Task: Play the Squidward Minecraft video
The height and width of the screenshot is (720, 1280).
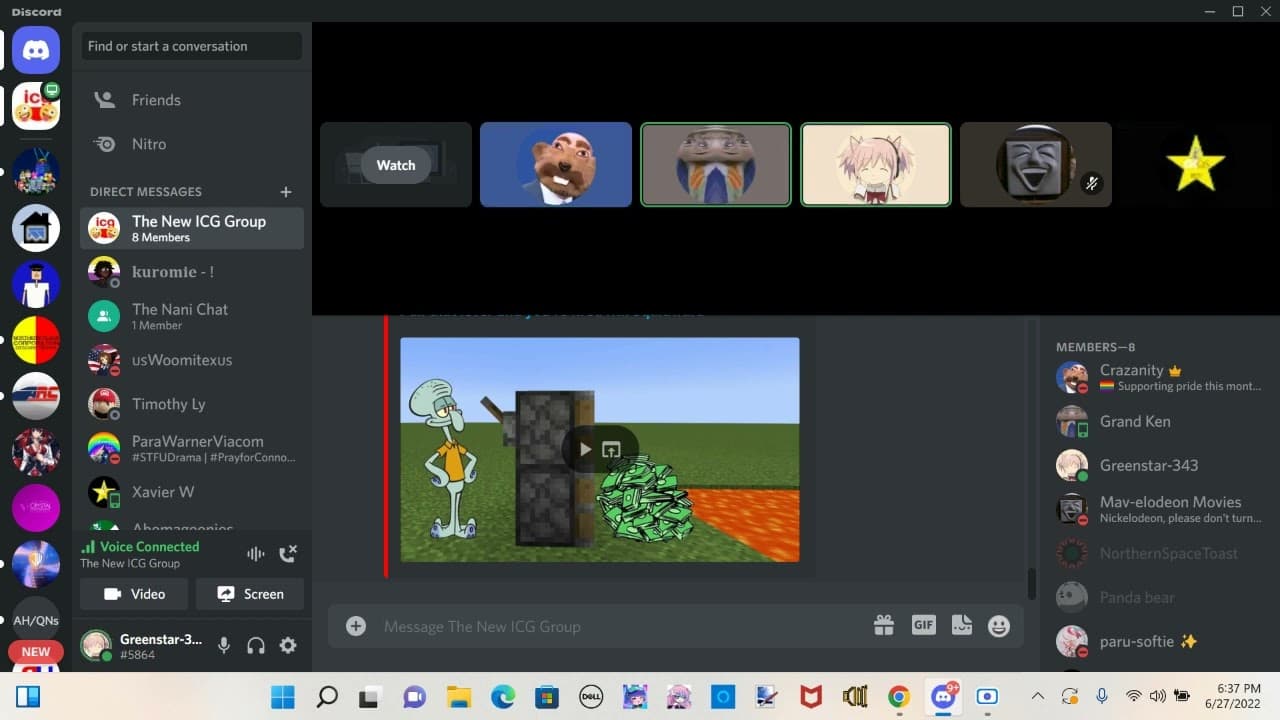Action: click(x=586, y=449)
